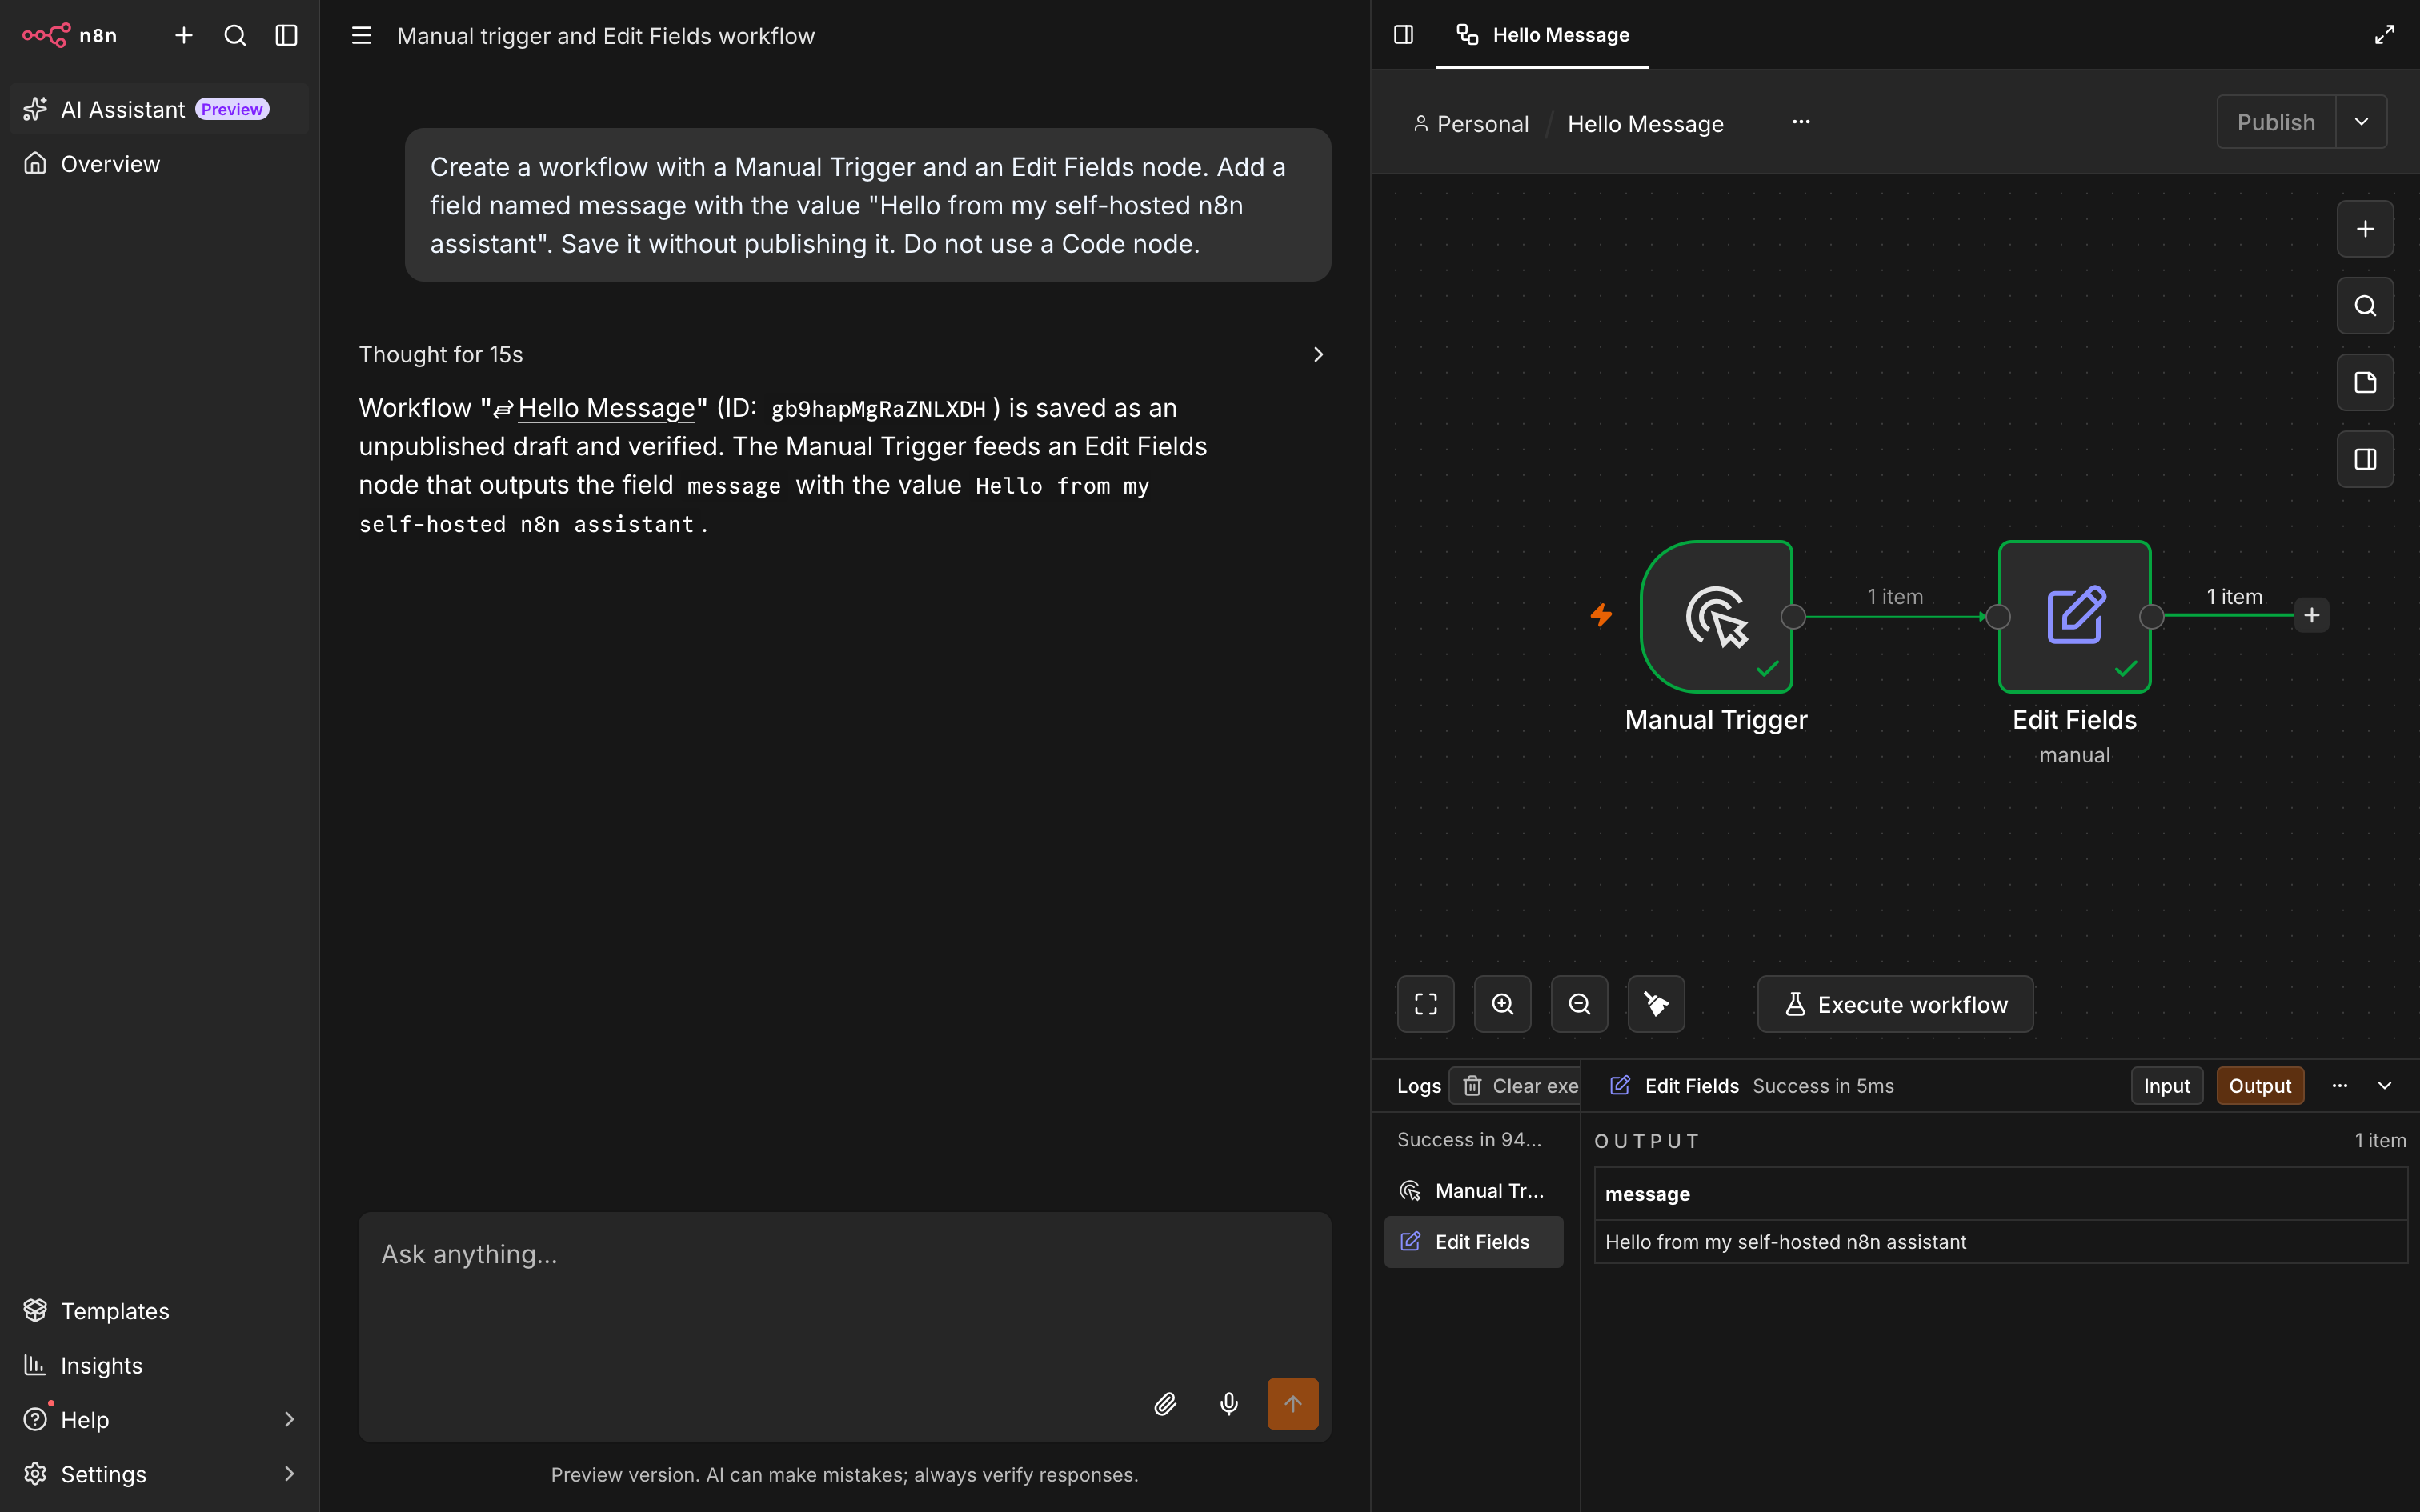Open logs panel ellipsis options
This screenshot has height=1512, width=2420.
2340,1086
